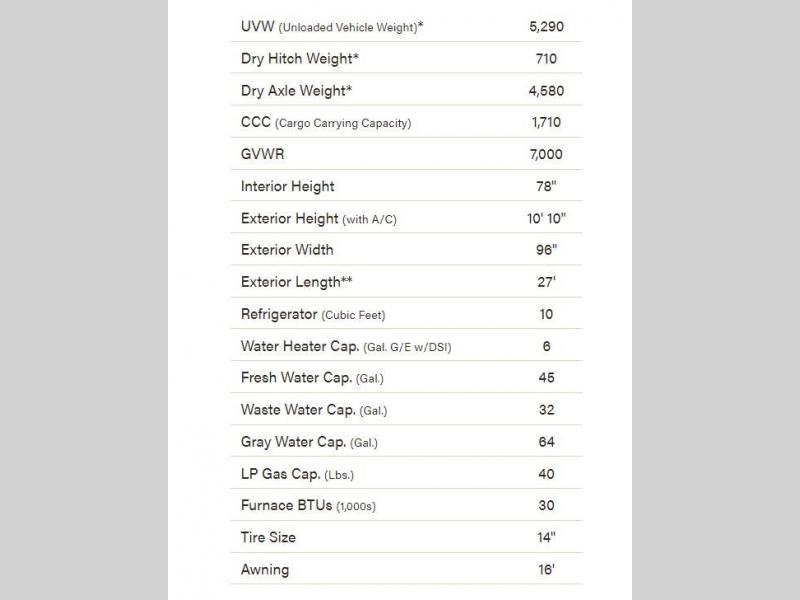Click the Refrigerator Cubic Feet label
The height and width of the screenshot is (600, 800).
[x=313, y=314]
